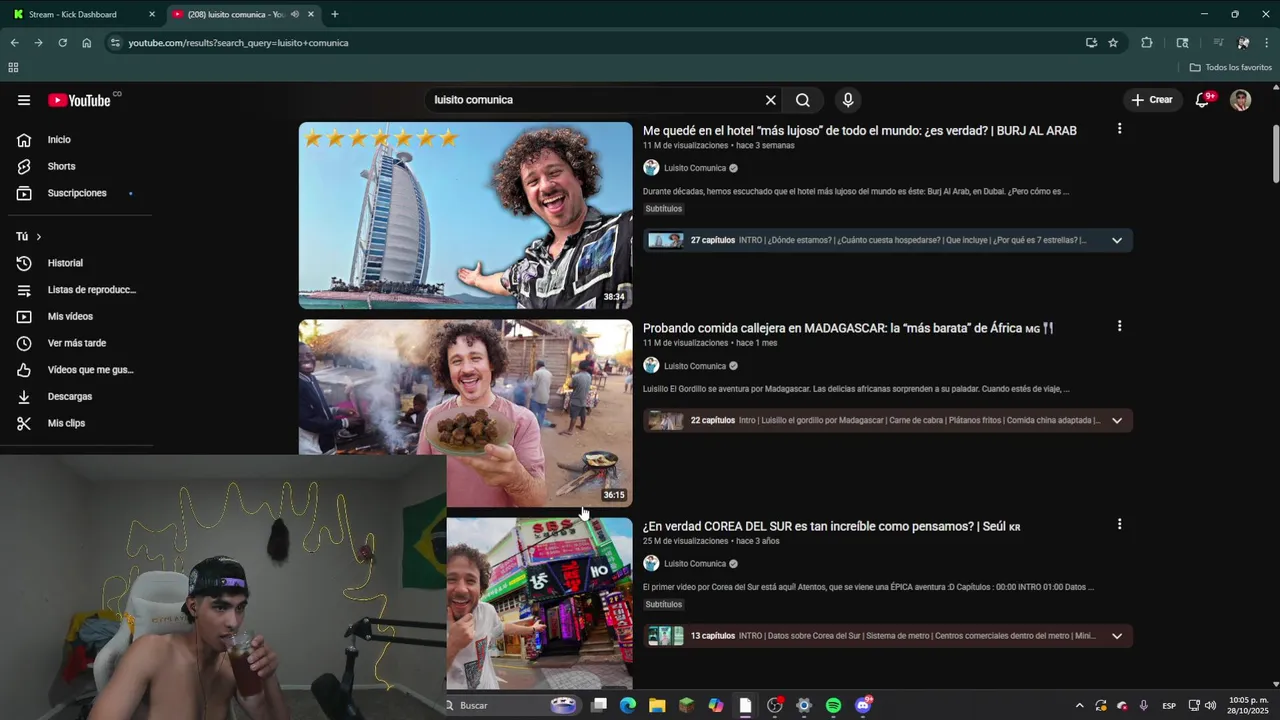Open options menu for the Madagascar video

pyautogui.click(x=1119, y=326)
